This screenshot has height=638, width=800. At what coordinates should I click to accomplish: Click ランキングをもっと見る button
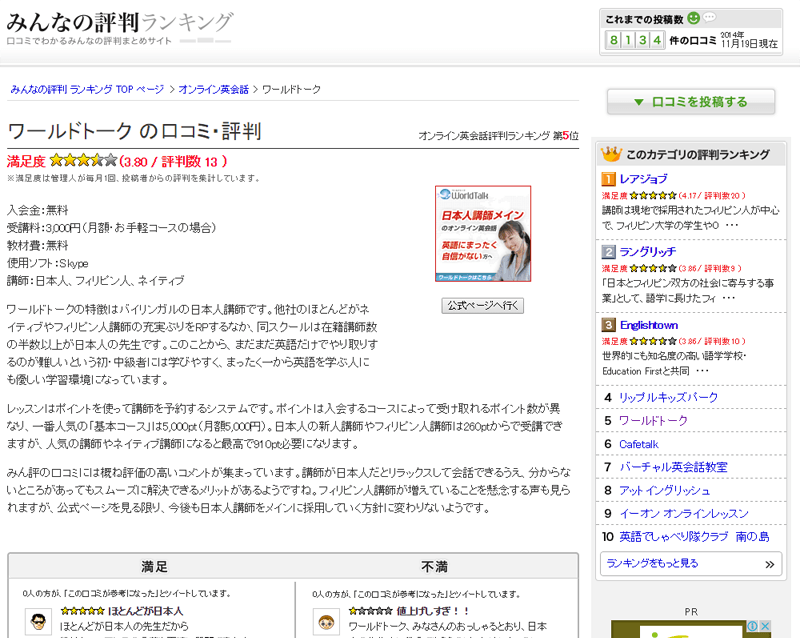pyautogui.click(x=691, y=564)
